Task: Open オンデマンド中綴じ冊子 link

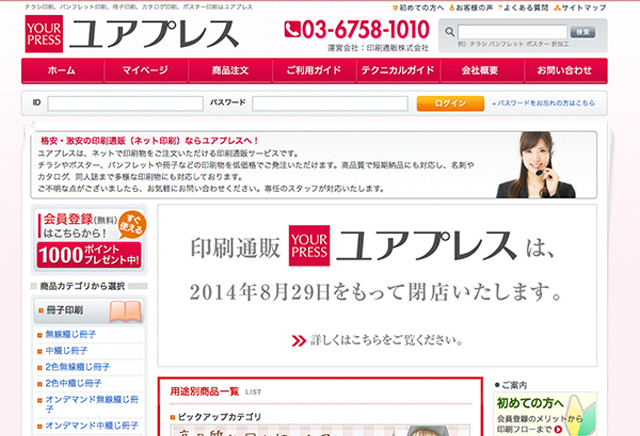Action: pyautogui.click(x=92, y=425)
